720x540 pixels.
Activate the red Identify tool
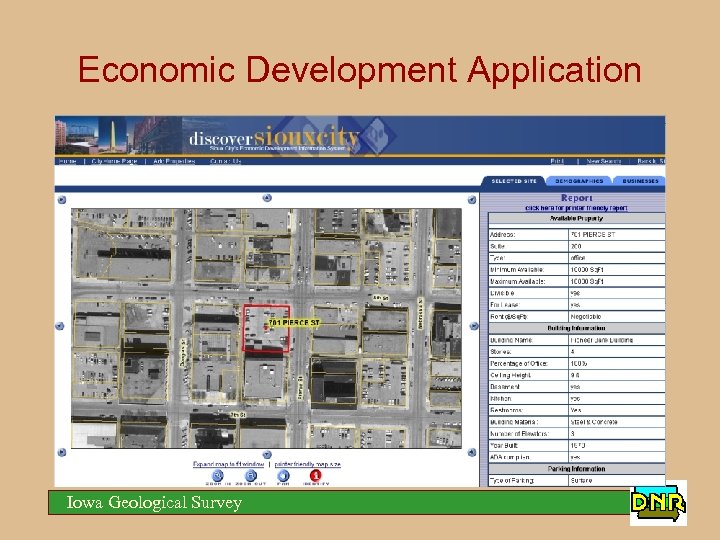[315, 476]
